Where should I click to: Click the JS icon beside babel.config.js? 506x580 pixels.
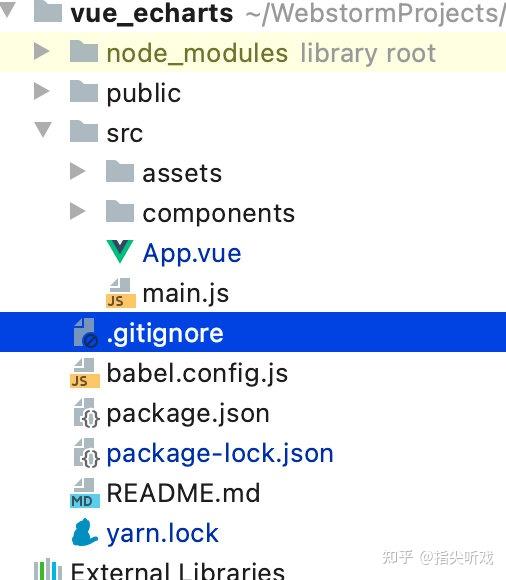click(x=85, y=373)
